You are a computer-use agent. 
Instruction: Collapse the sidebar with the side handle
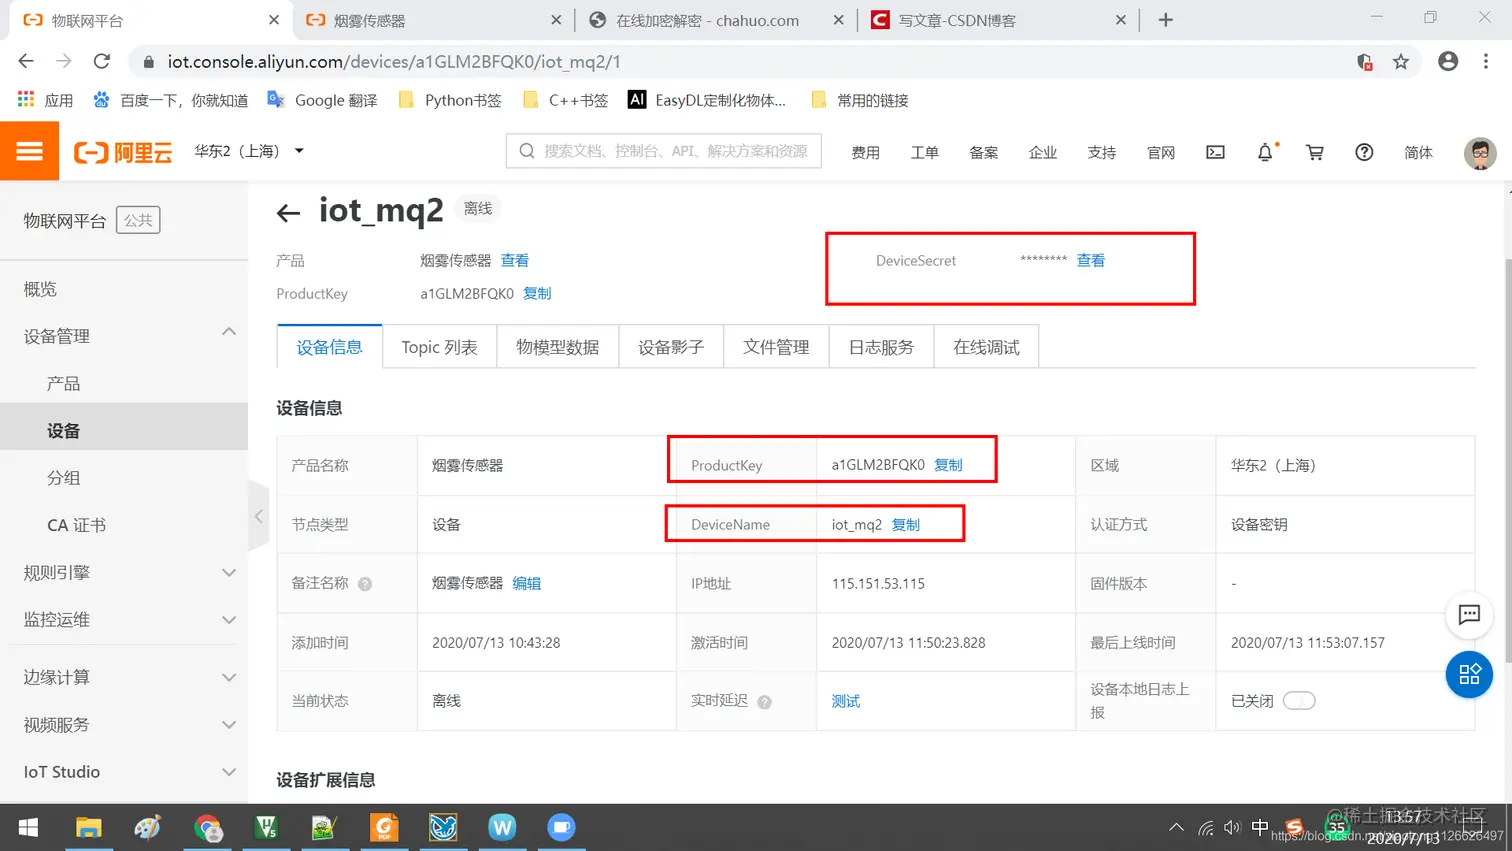tap(258, 516)
